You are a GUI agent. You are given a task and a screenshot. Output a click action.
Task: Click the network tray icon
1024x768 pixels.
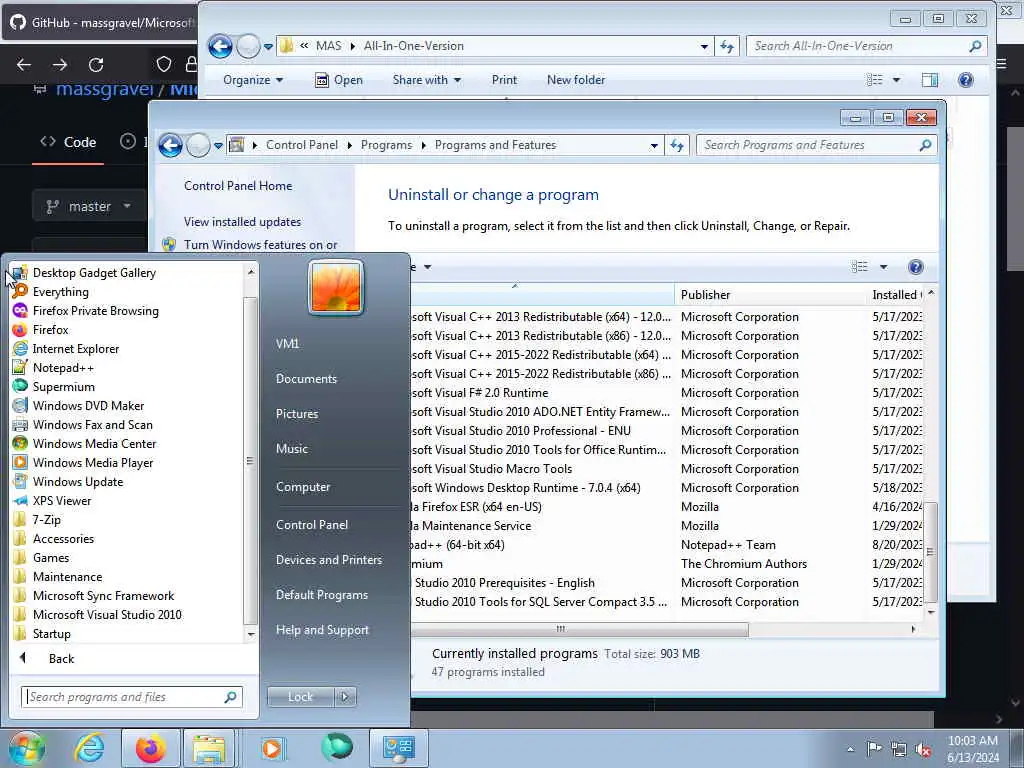click(x=899, y=749)
